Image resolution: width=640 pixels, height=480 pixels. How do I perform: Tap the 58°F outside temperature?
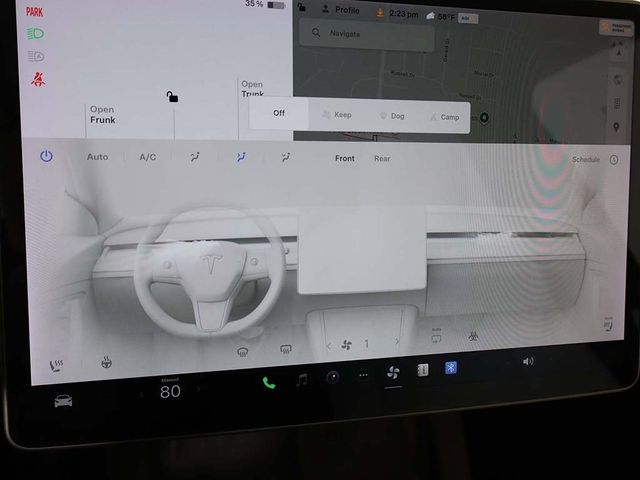(x=446, y=17)
